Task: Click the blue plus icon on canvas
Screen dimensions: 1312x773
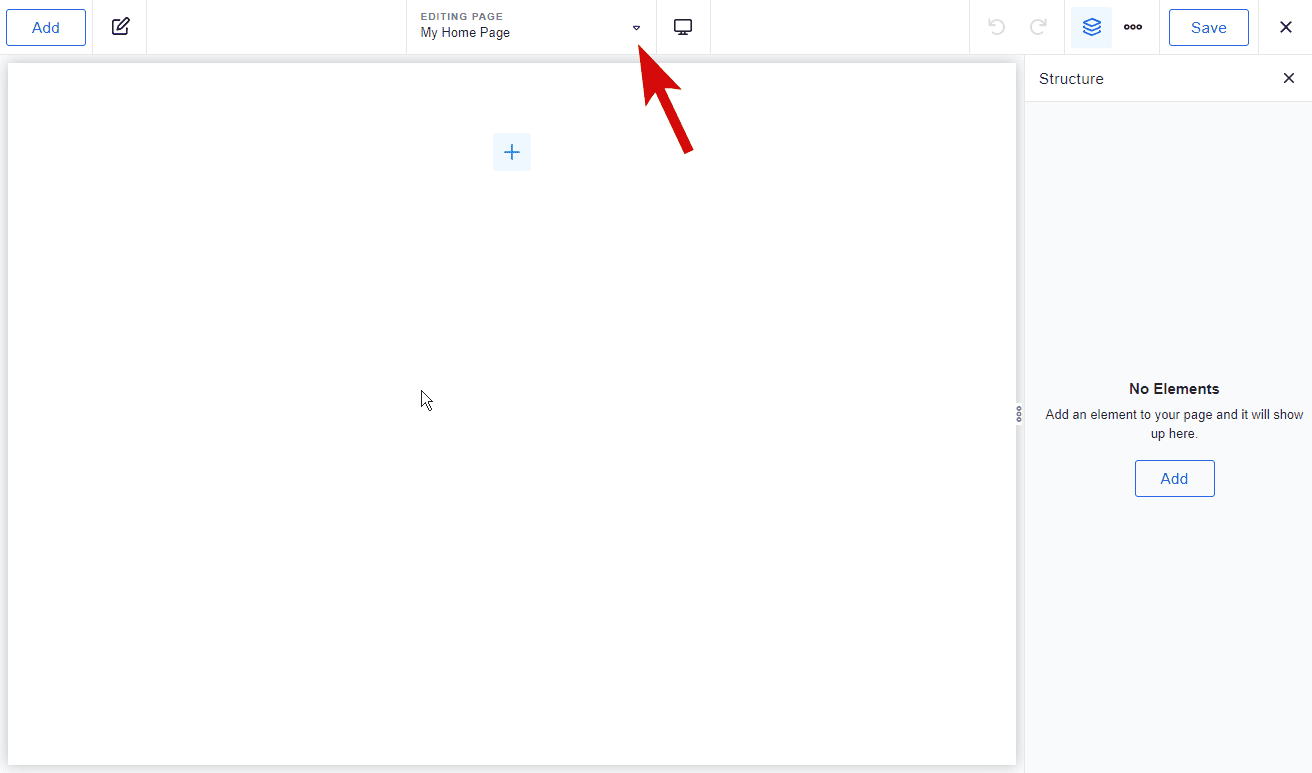Action: pos(512,152)
